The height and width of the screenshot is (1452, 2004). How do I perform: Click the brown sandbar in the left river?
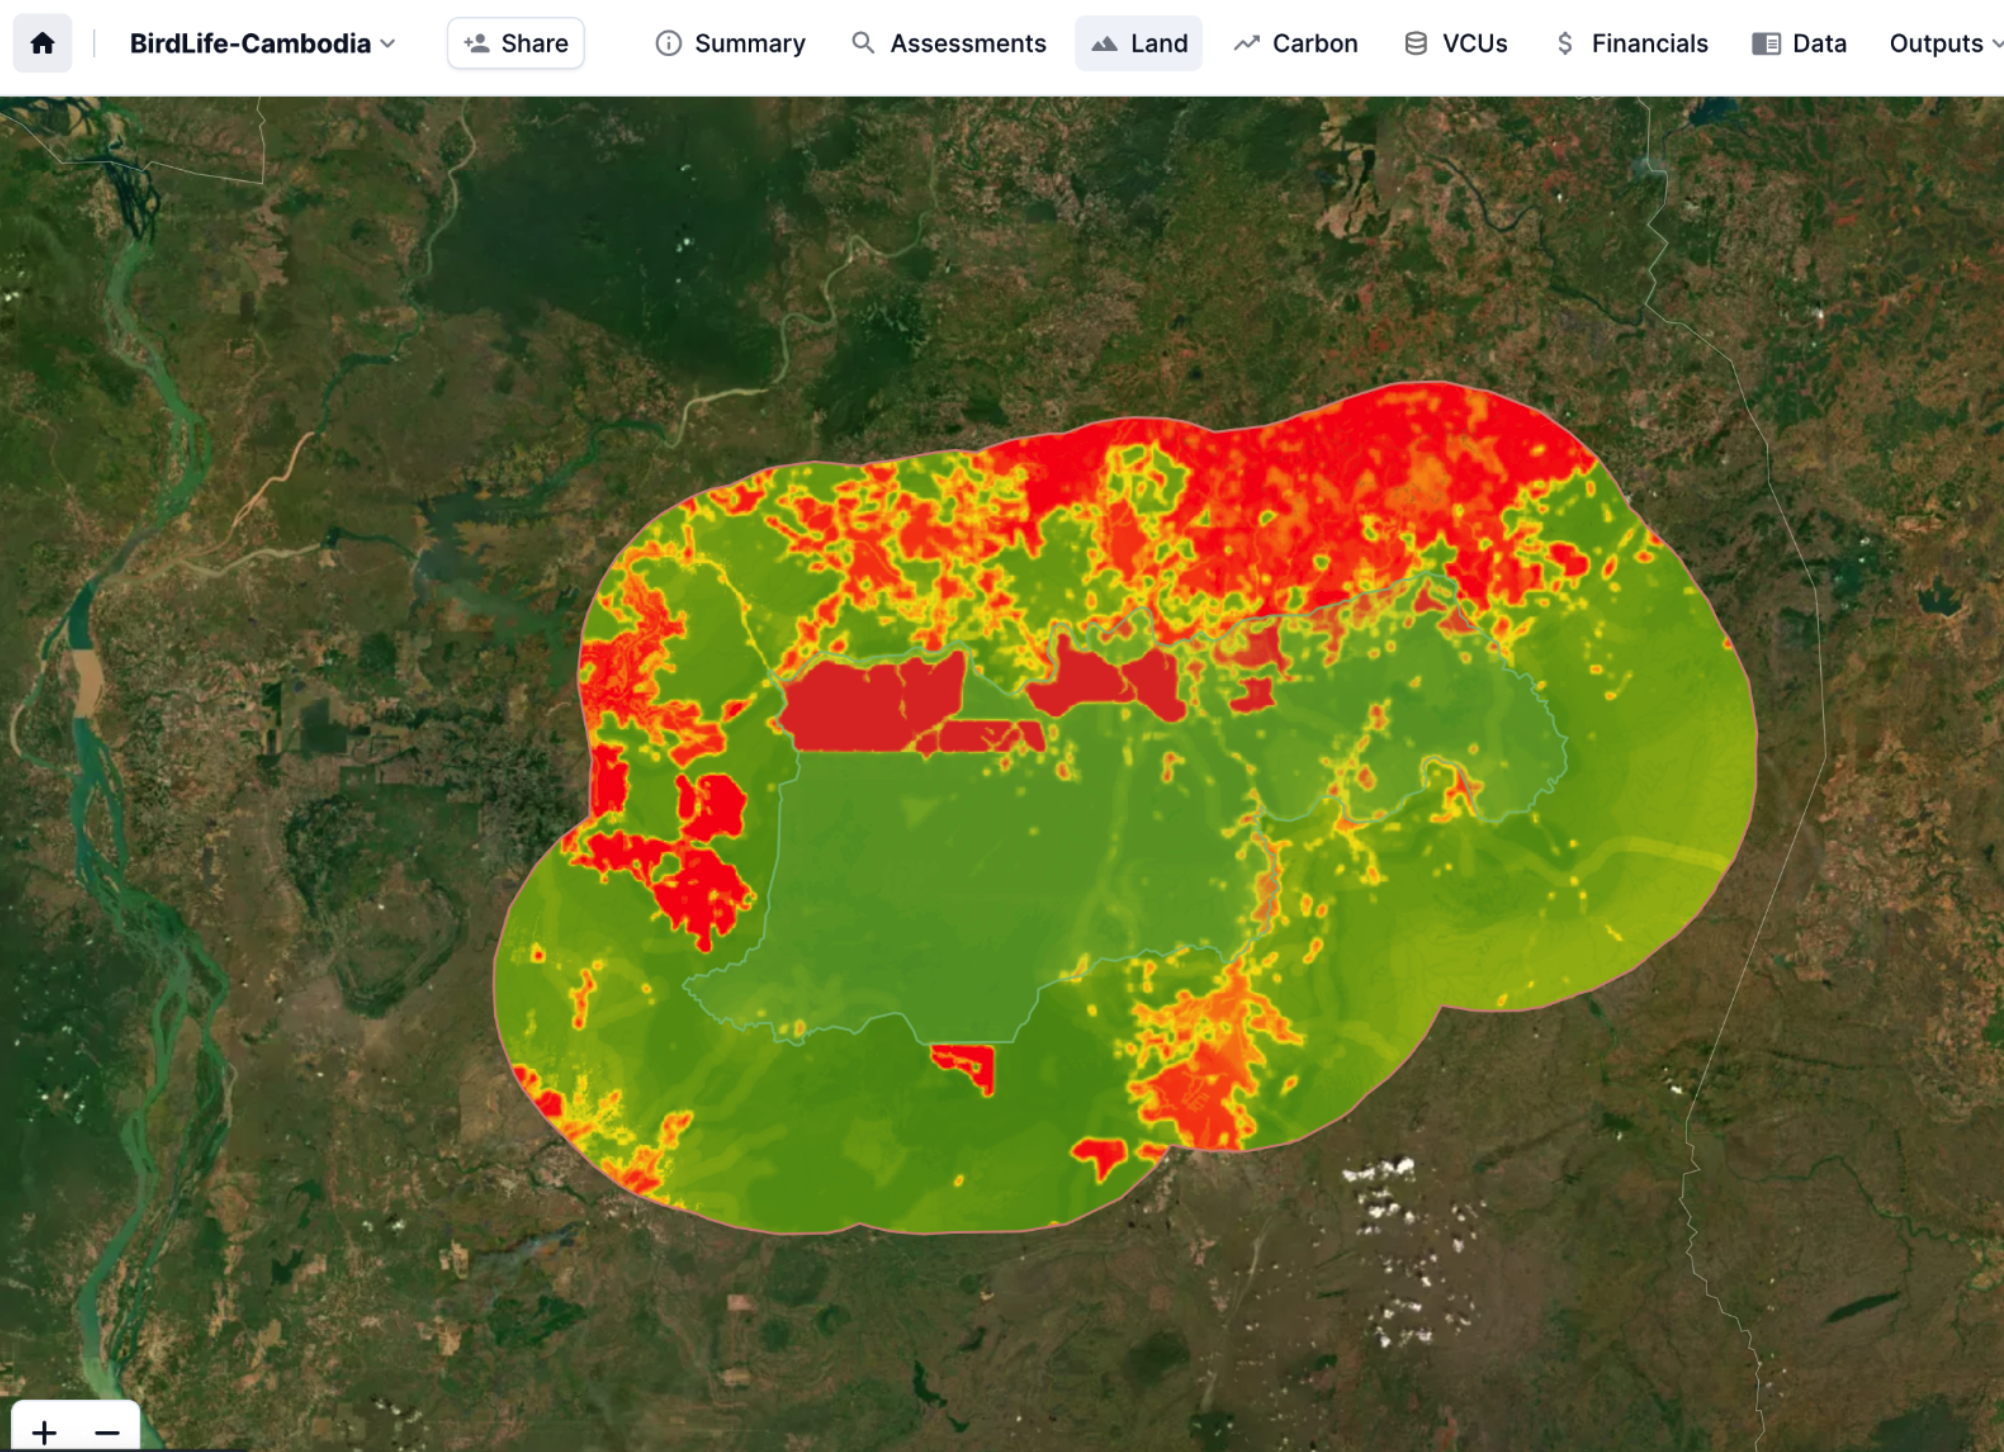[x=88, y=680]
